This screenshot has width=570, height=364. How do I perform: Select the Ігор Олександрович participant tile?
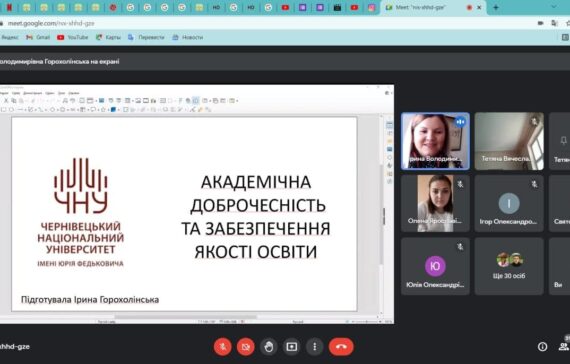pos(509,204)
